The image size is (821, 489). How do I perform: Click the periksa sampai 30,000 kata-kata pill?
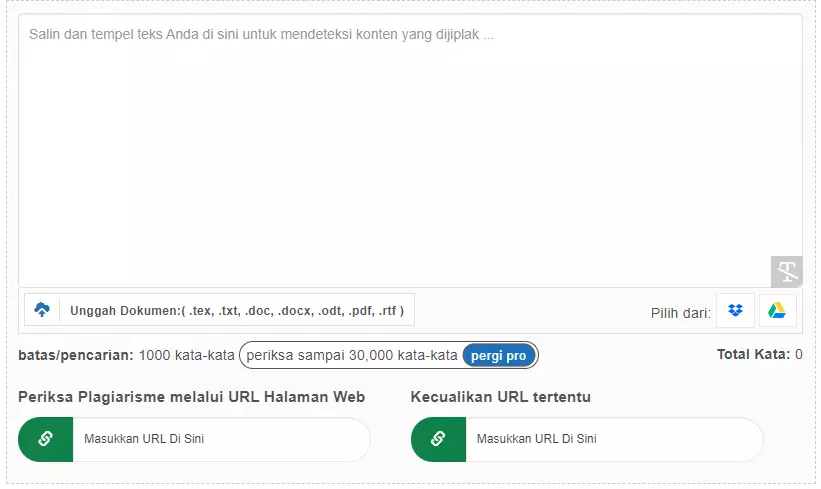352,355
